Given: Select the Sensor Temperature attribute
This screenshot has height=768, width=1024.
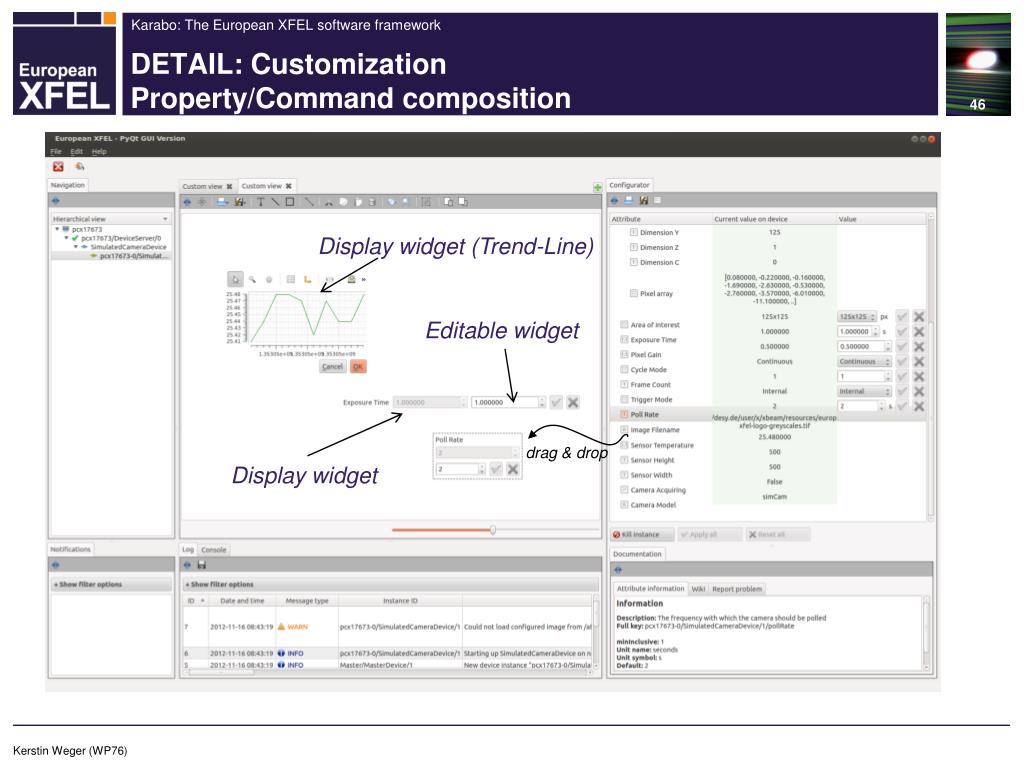Looking at the screenshot, I should point(662,445).
